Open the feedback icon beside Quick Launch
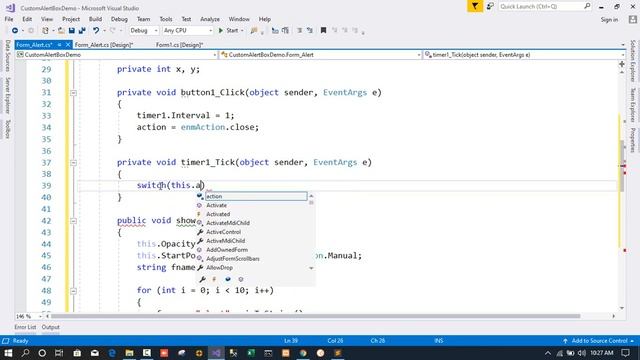 pyautogui.click(x=490, y=6)
